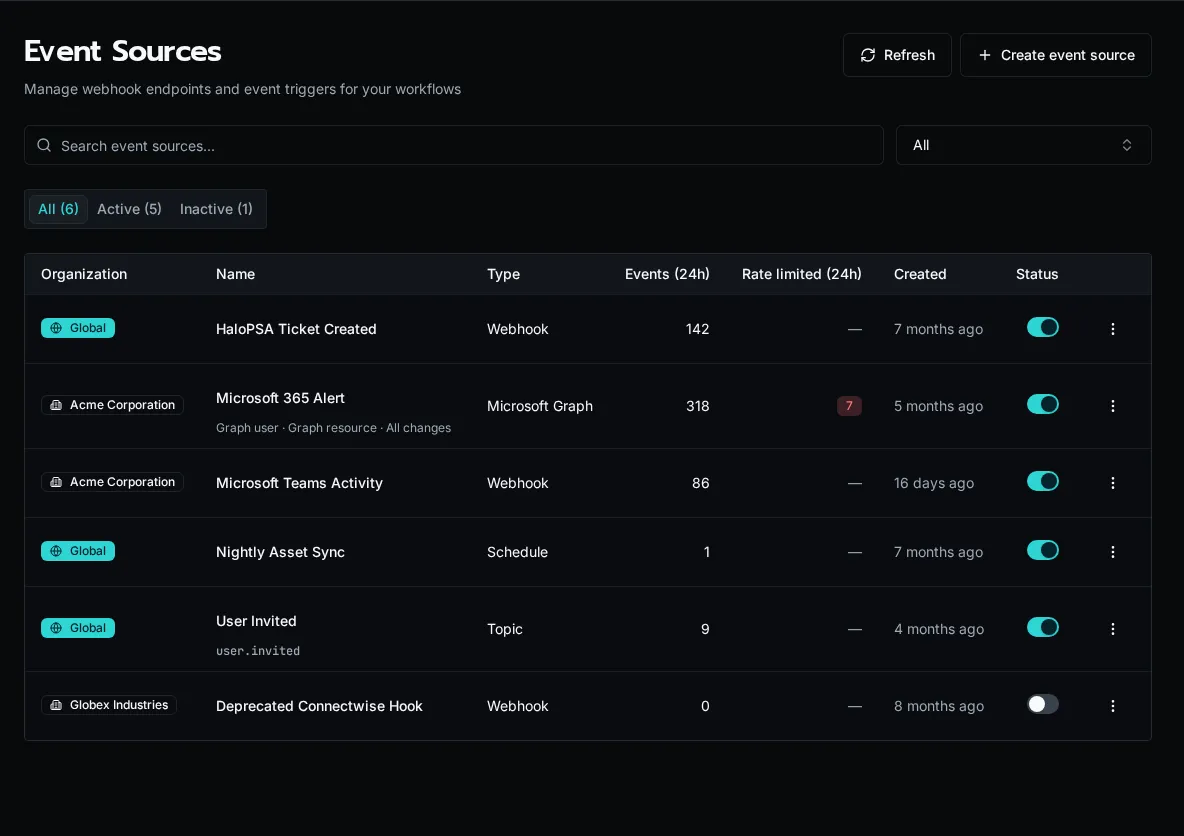Disable the HaloPSA Ticket Created event source
Image resolution: width=1184 pixels, height=836 pixels.
coord(1042,327)
